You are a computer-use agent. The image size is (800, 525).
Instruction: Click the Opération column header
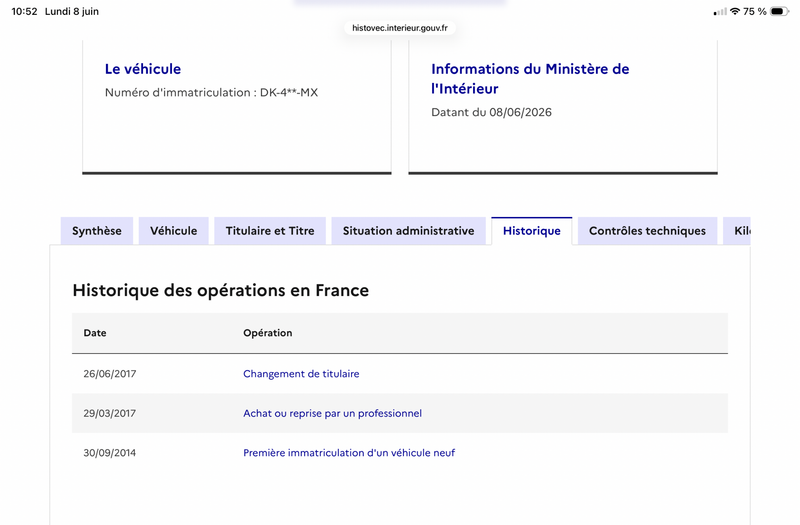point(267,333)
